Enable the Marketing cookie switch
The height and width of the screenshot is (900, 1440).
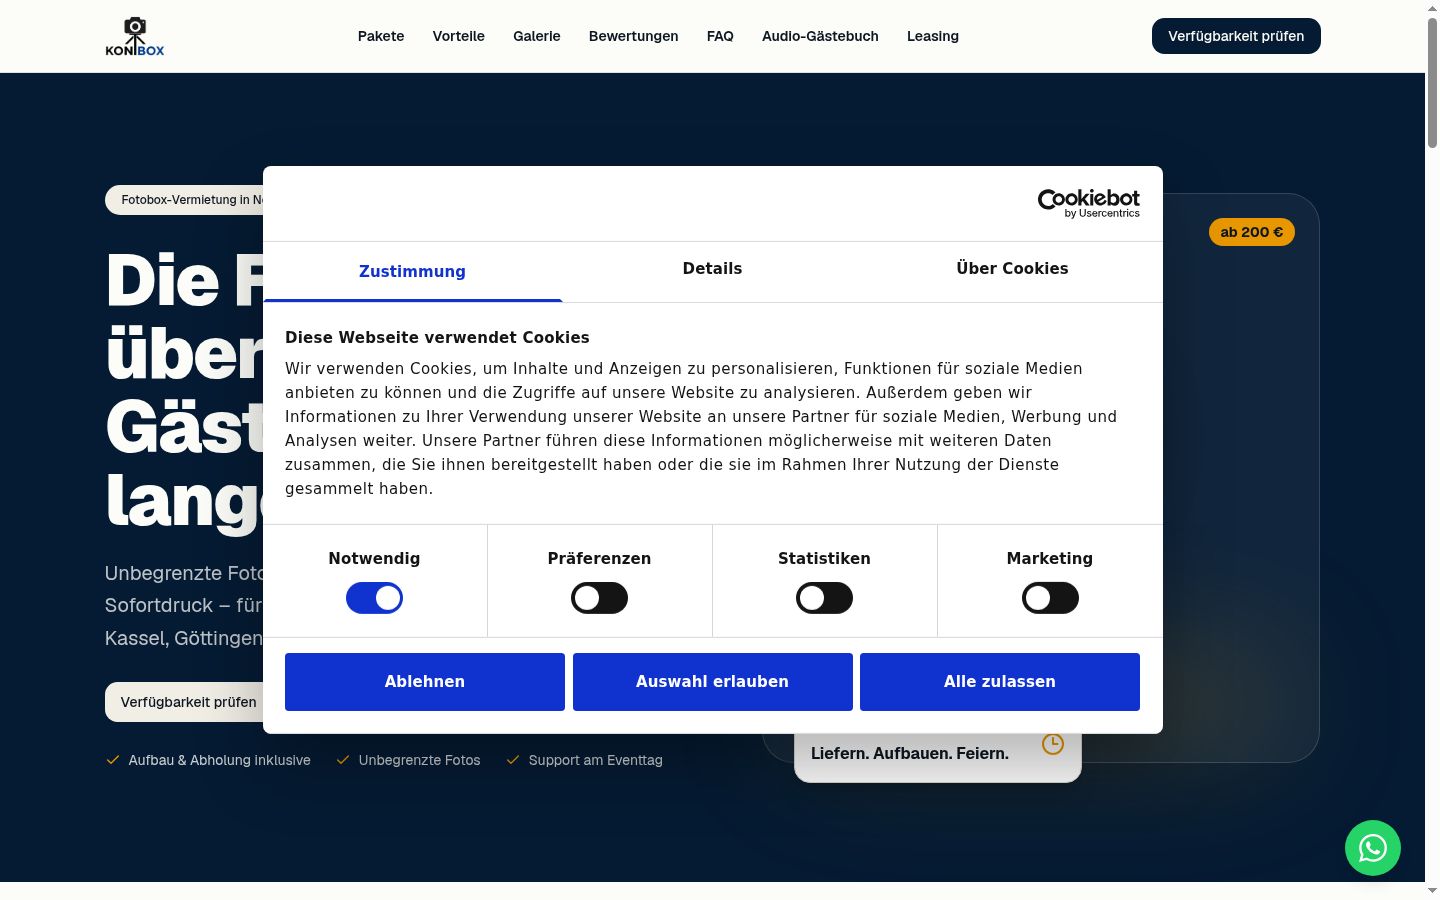[x=1050, y=598]
